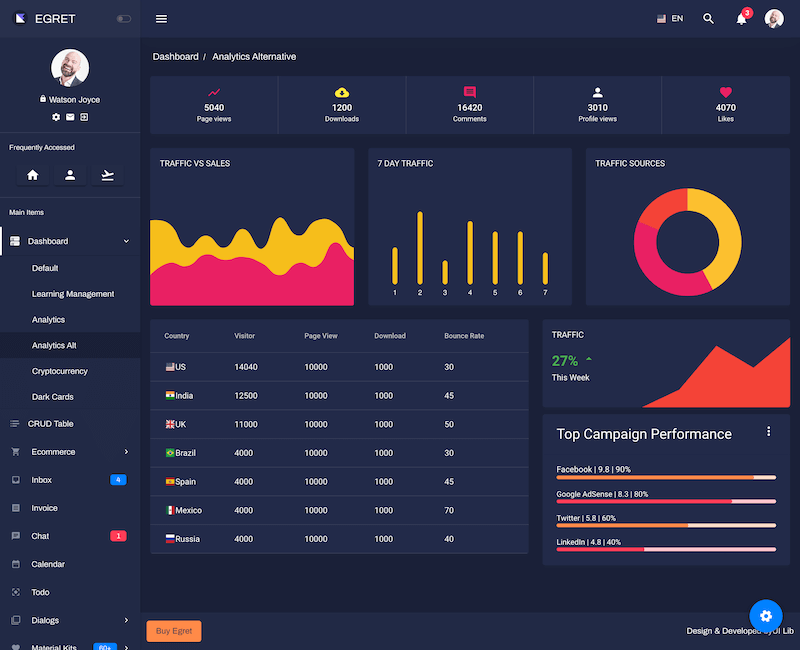Click the hamburger menu icon
This screenshot has height=650, width=800.
coord(161,19)
